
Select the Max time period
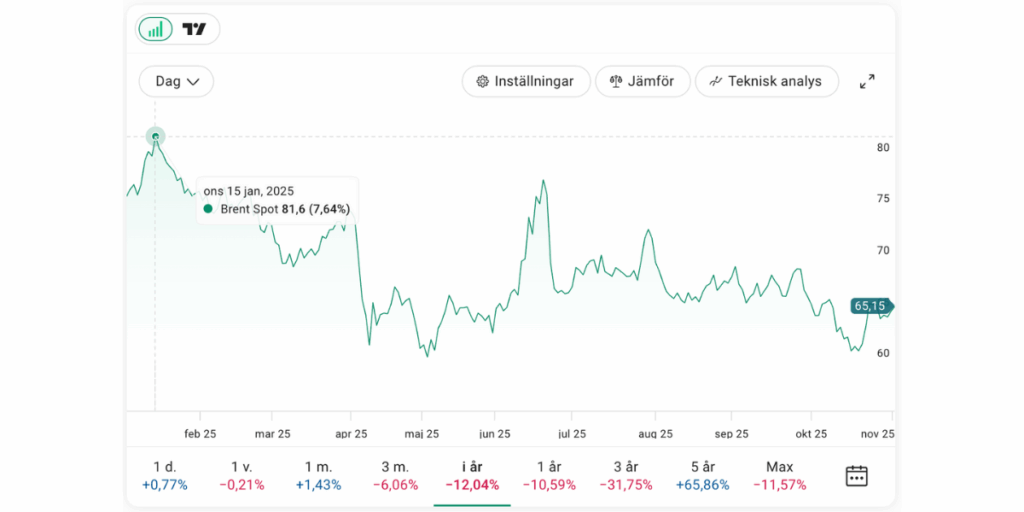pos(779,476)
